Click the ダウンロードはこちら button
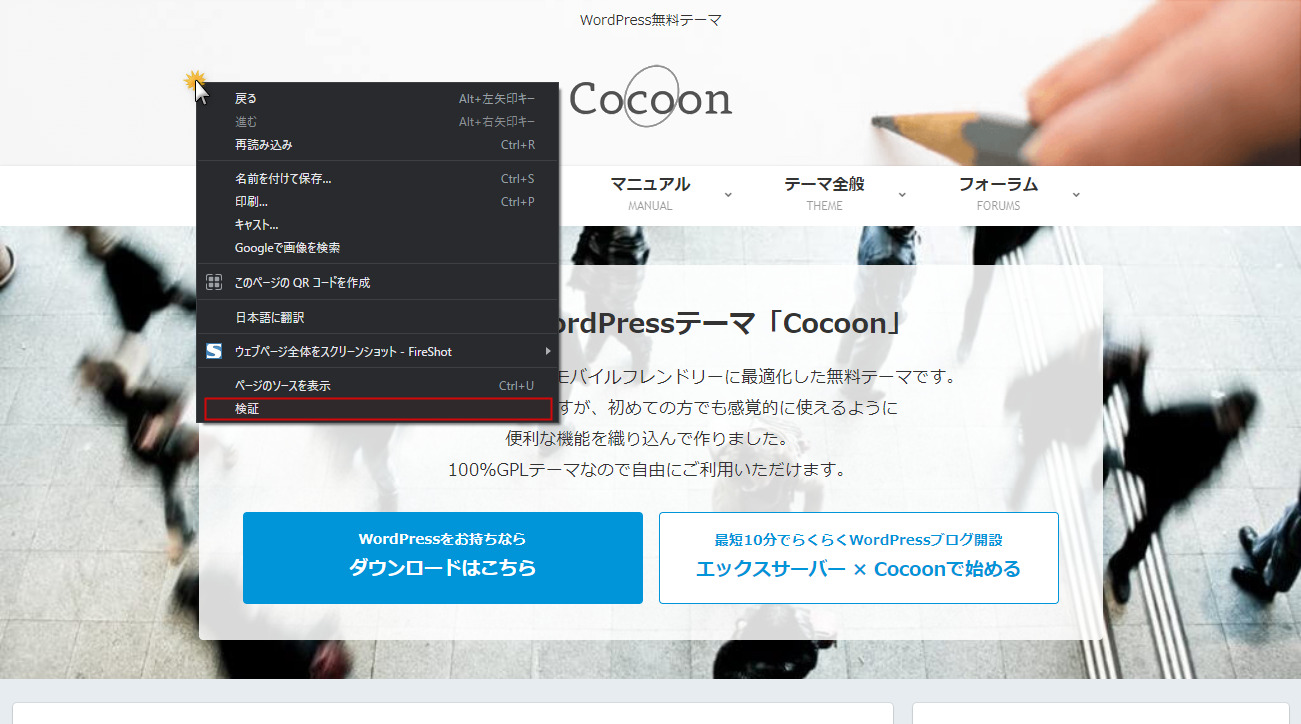This screenshot has width=1301, height=724. coord(443,558)
